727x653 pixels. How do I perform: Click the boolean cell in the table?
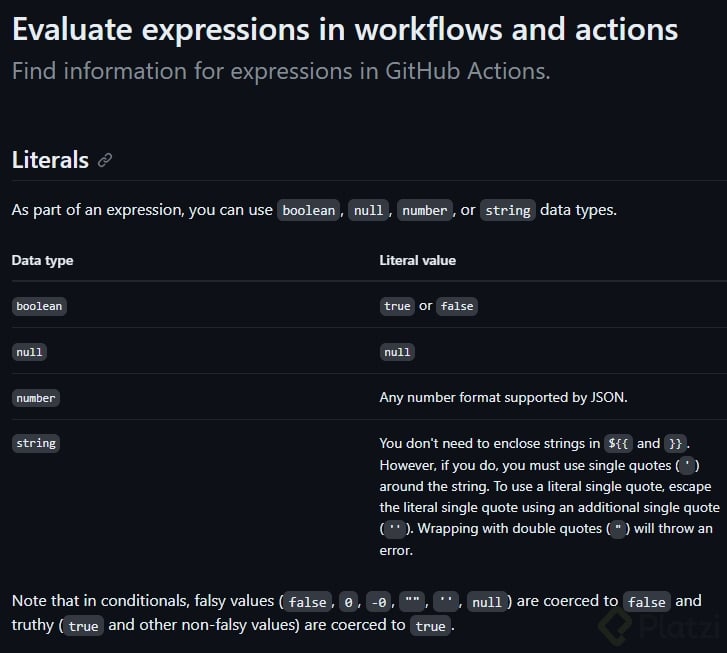pyautogui.click(x=39, y=306)
